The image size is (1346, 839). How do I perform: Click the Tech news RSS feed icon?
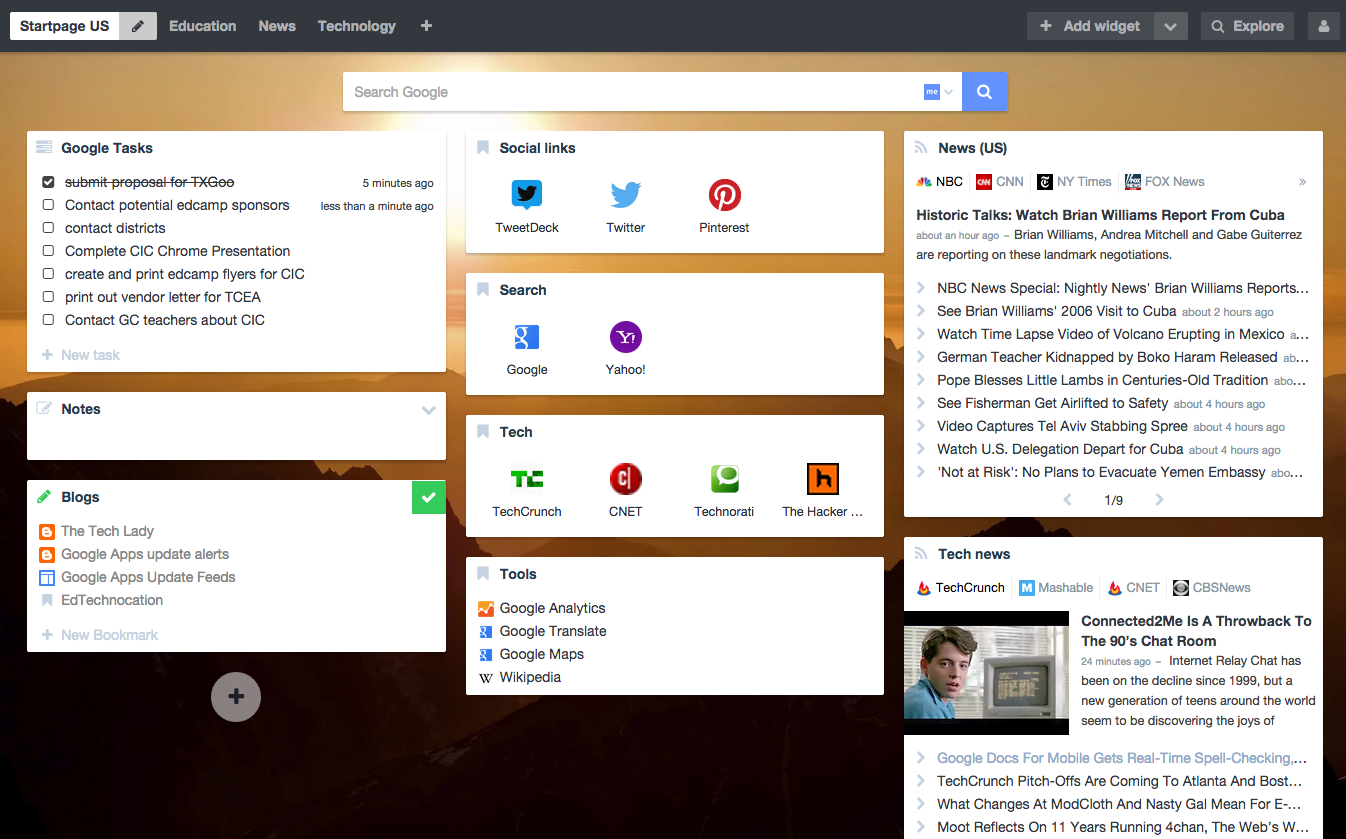[x=922, y=554]
